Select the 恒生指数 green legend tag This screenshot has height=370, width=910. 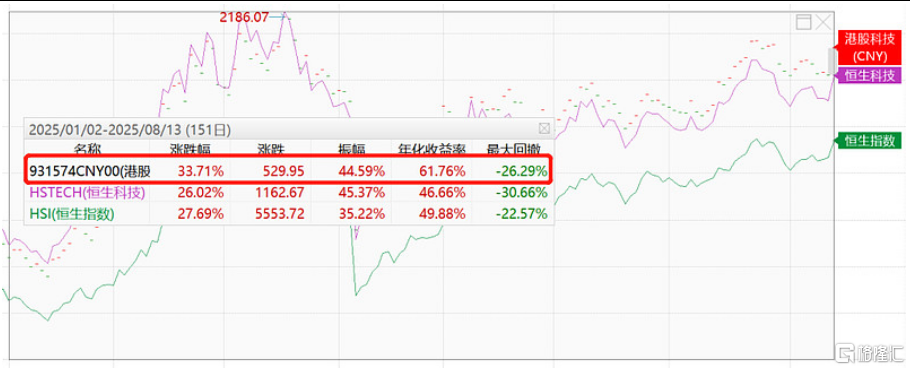(869, 140)
